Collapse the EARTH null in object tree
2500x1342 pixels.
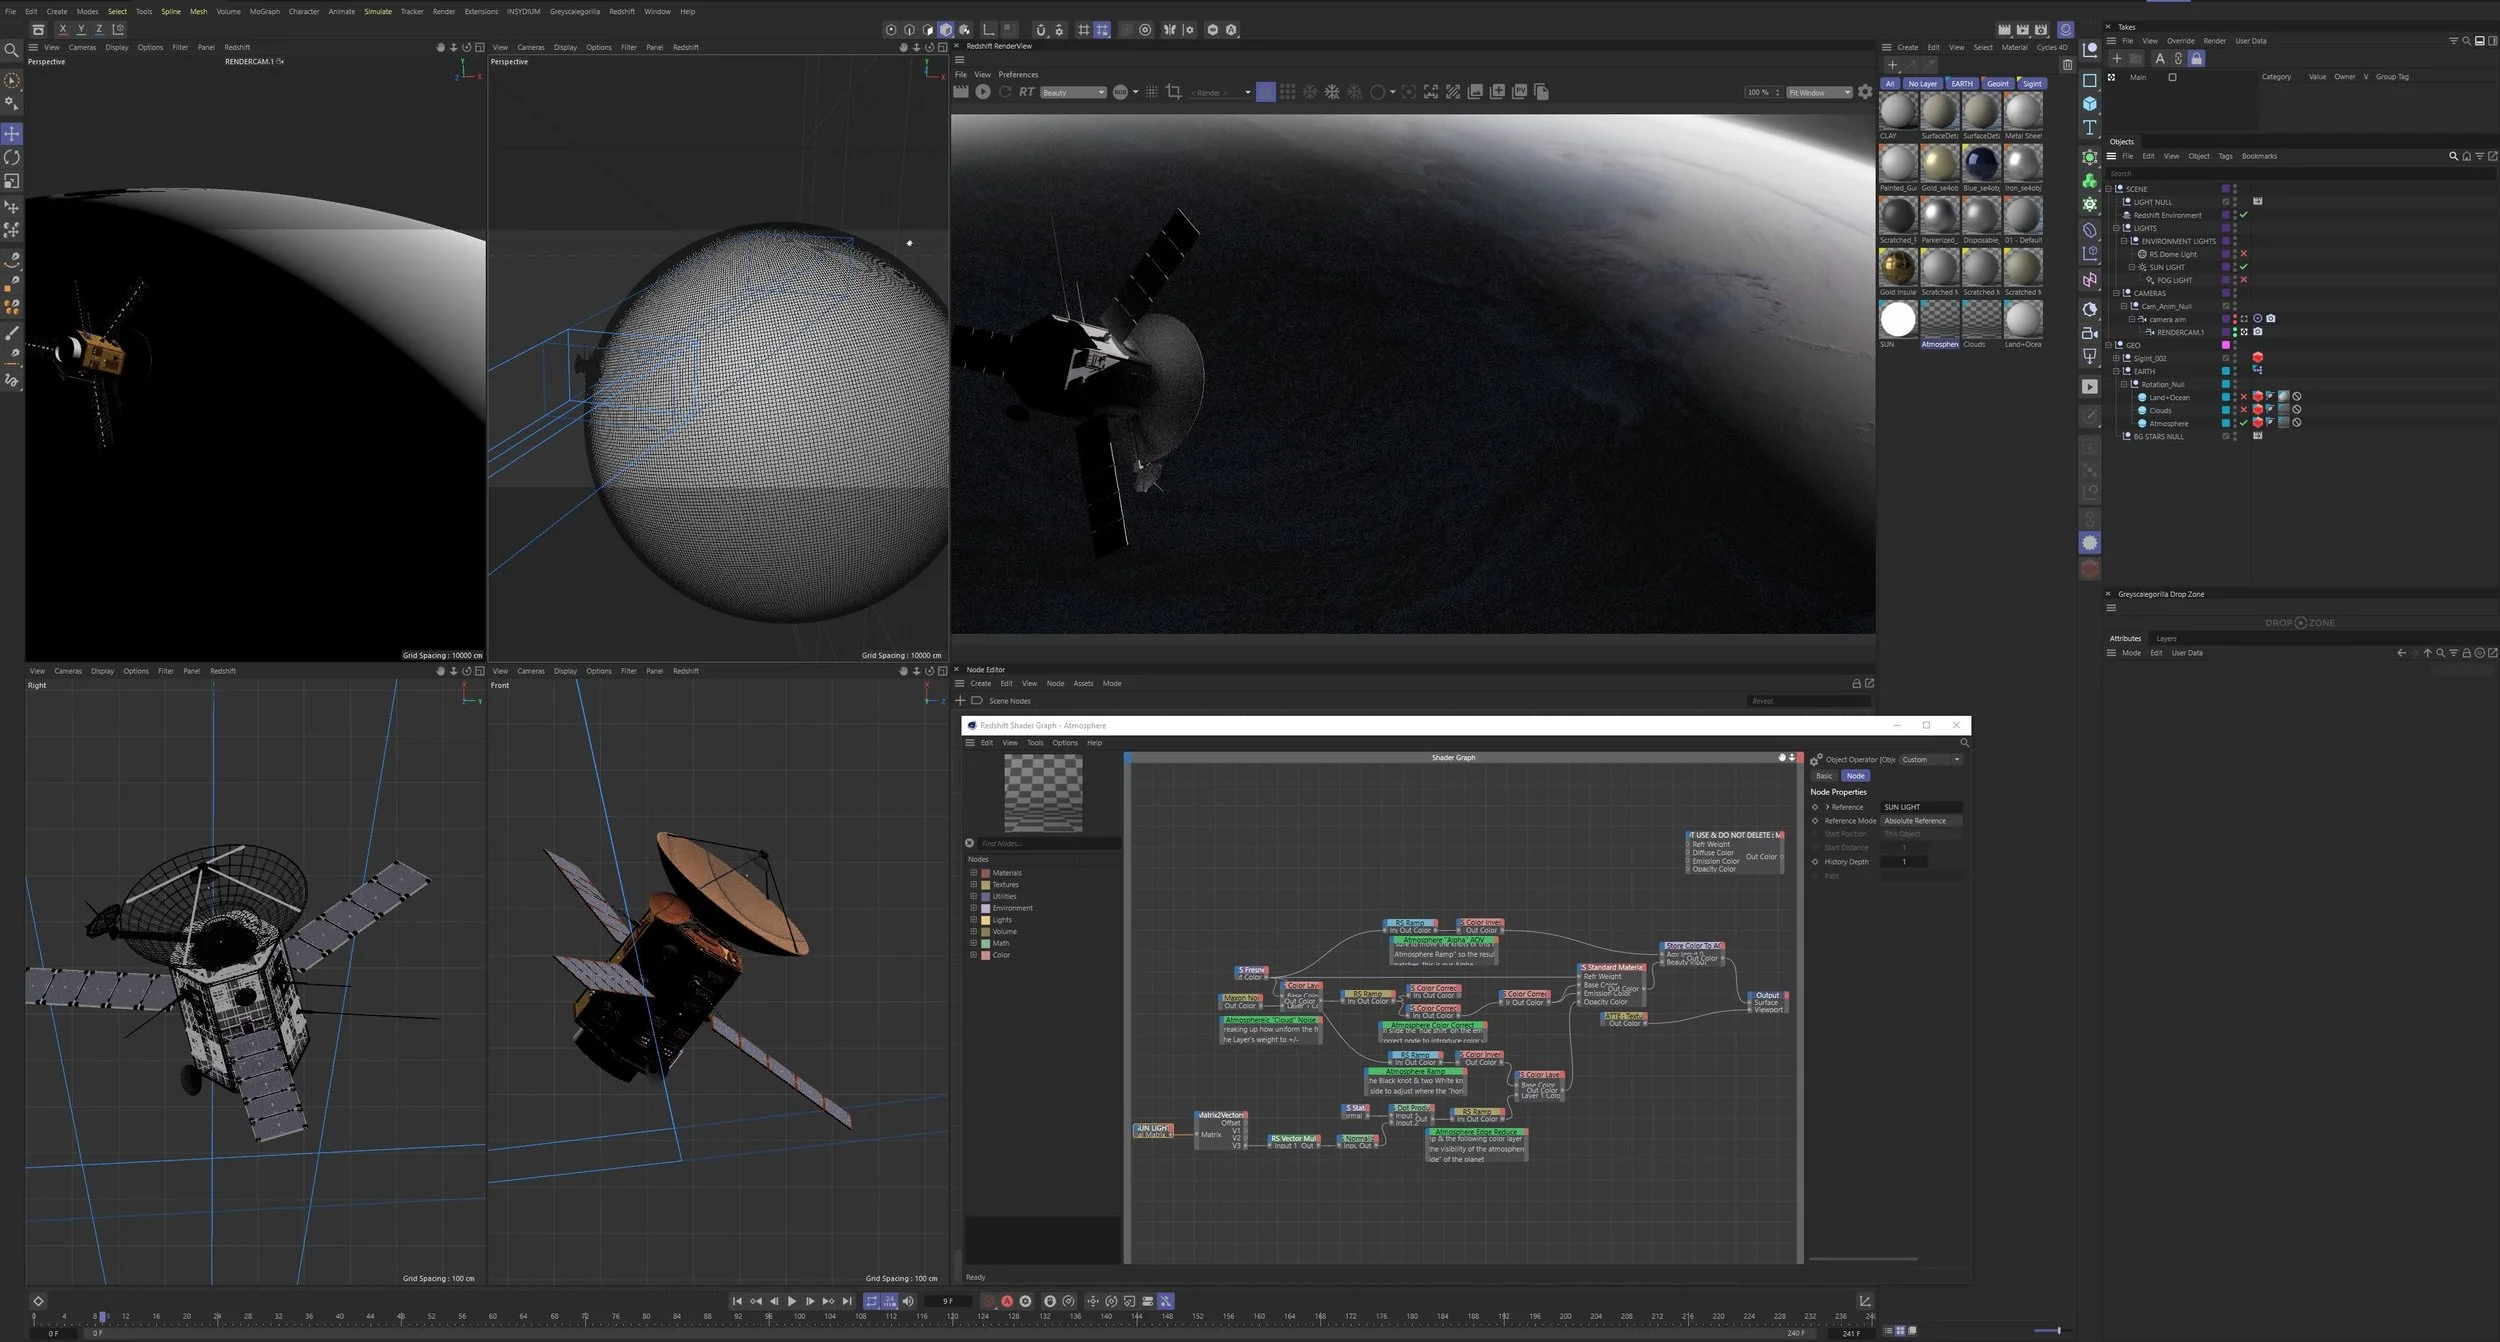2116,371
